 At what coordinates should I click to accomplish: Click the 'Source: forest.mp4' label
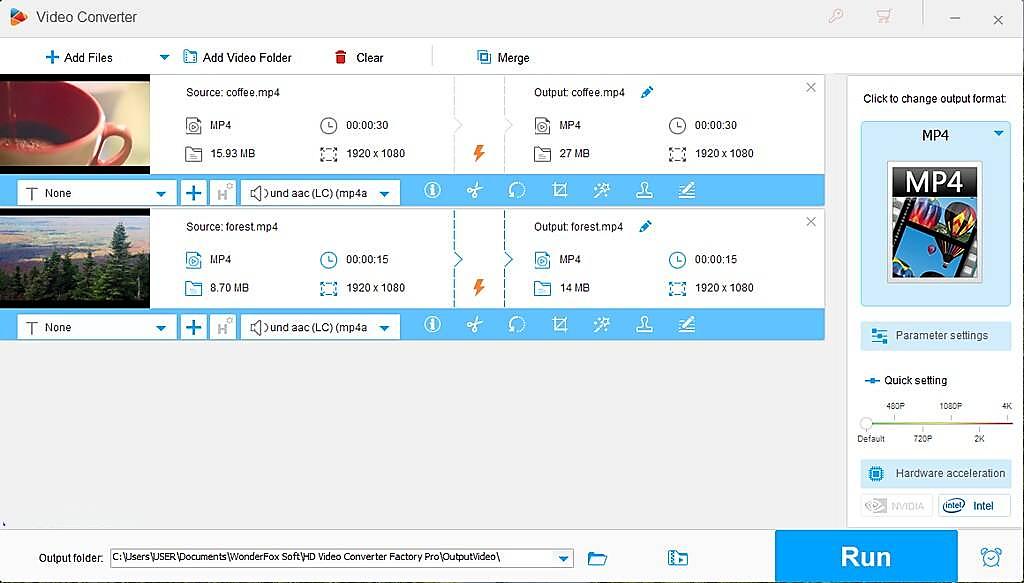[232, 227]
